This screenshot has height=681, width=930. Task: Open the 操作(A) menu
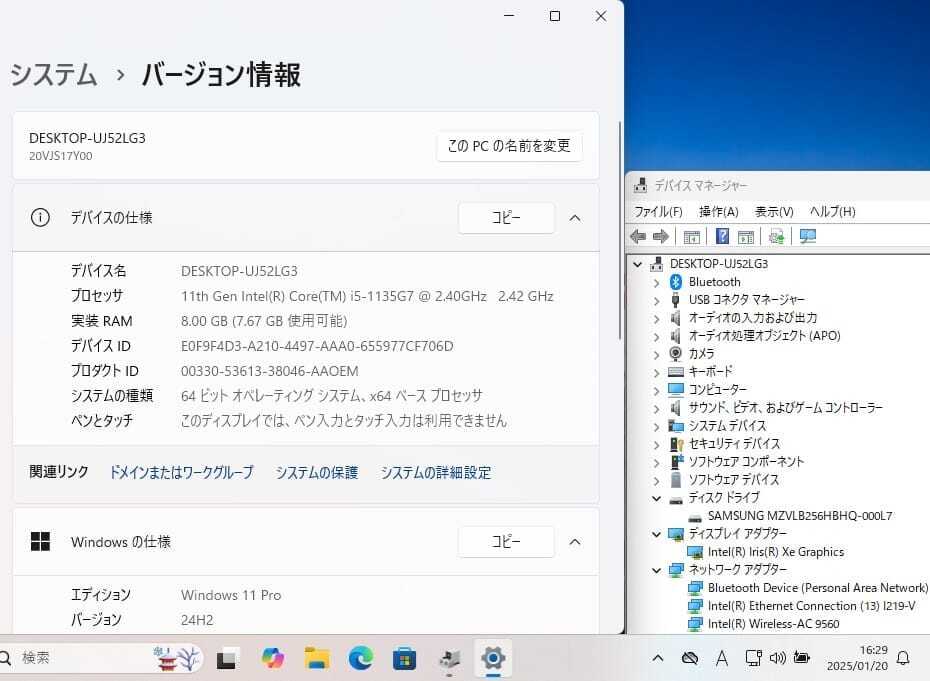[718, 212]
